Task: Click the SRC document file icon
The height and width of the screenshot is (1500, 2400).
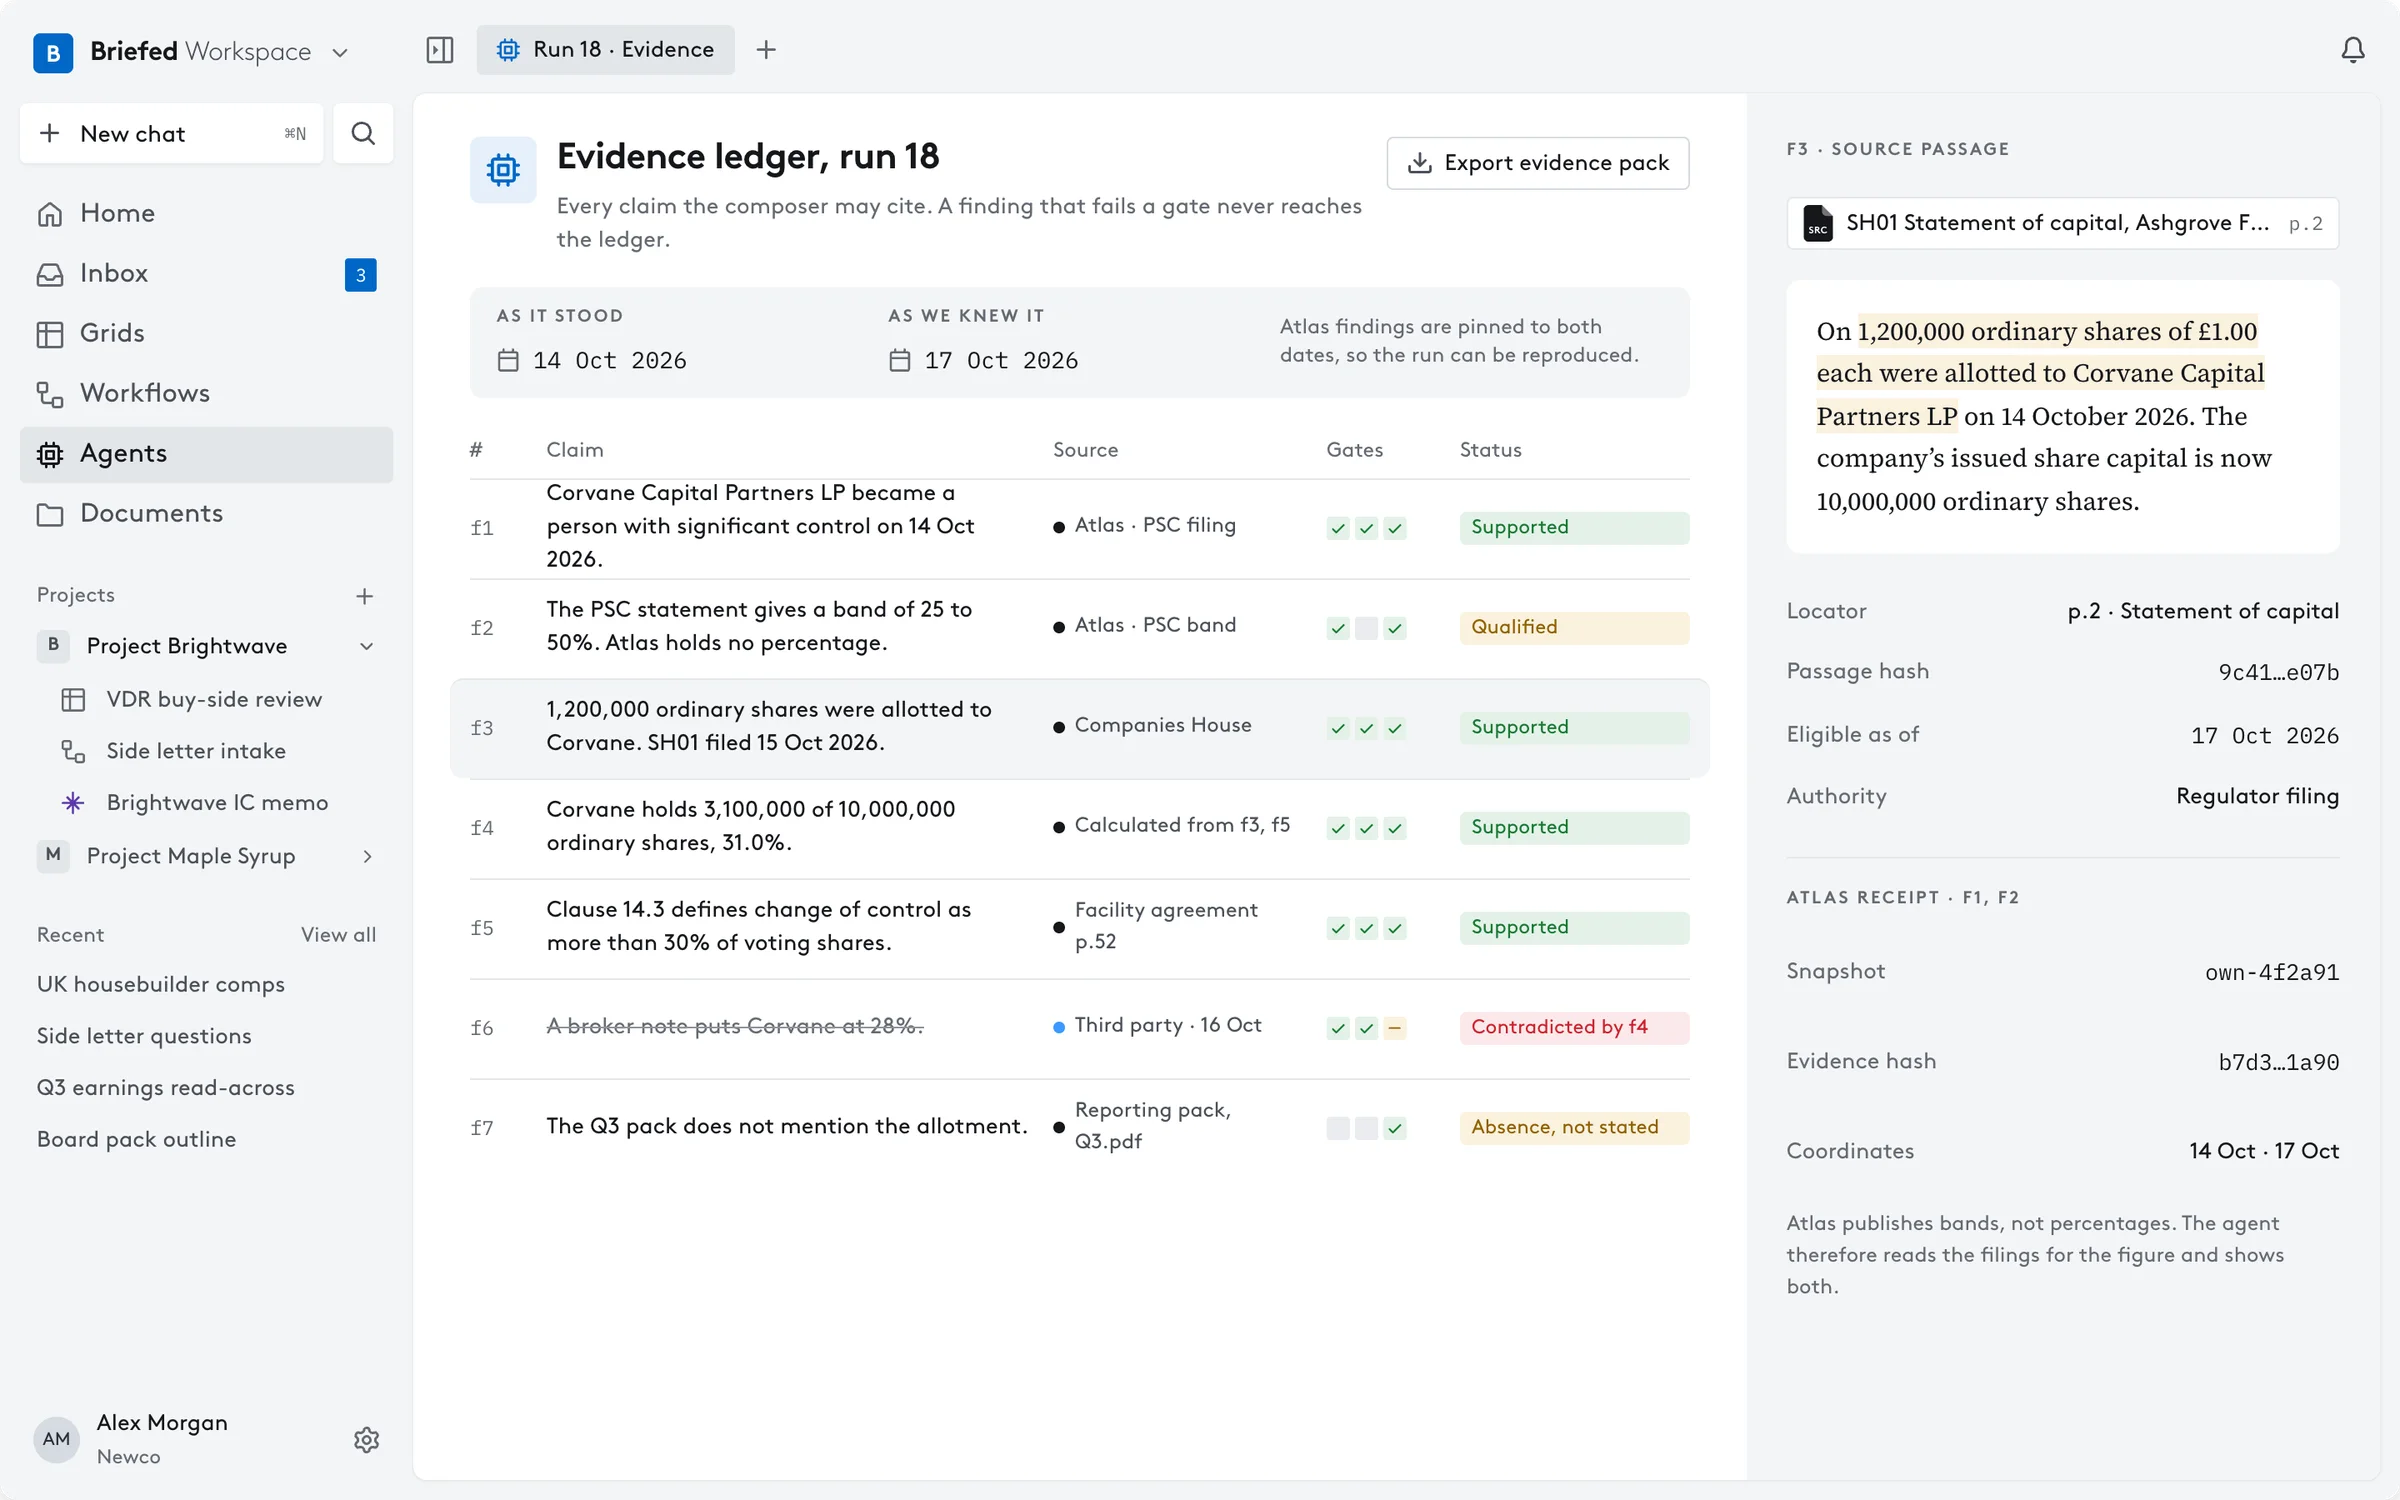Action: [x=1817, y=223]
